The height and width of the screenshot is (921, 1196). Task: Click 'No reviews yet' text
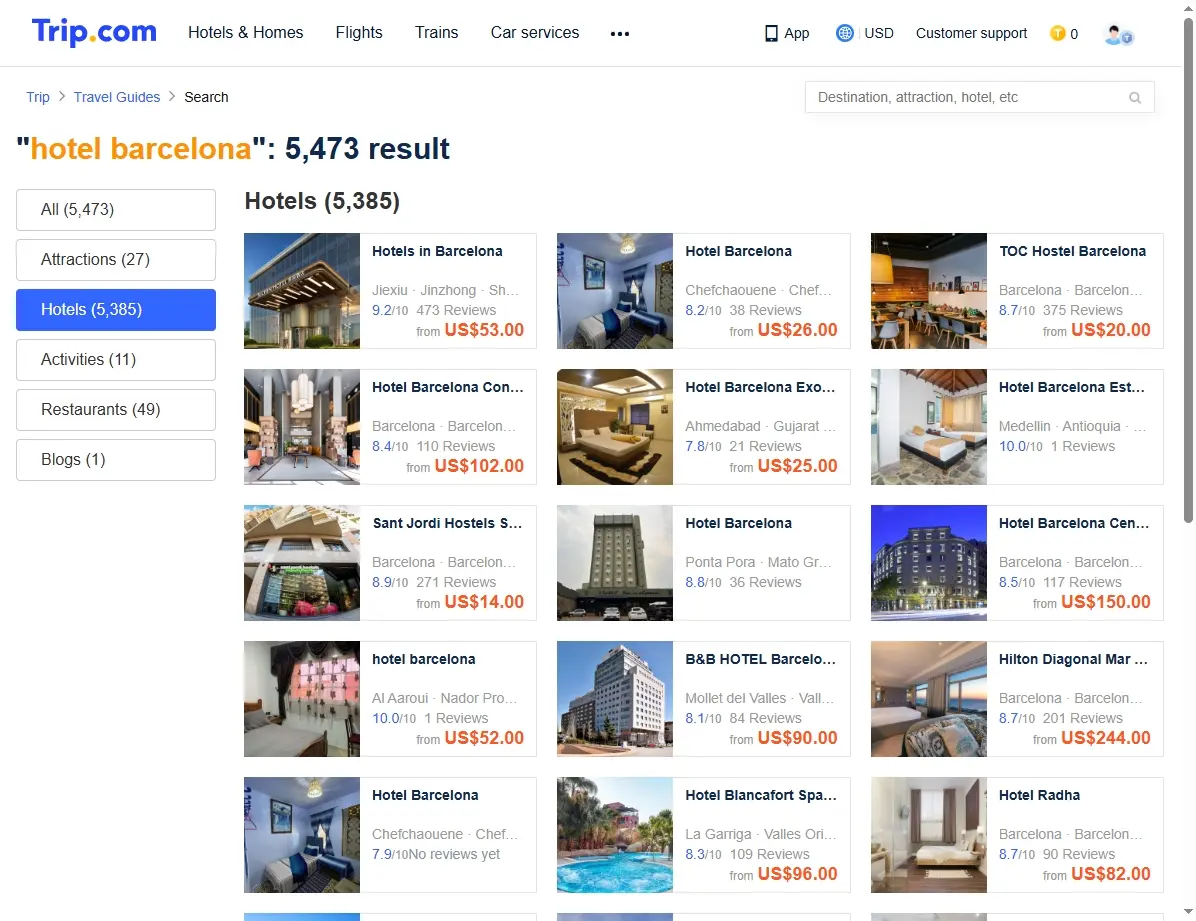click(x=455, y=854)
